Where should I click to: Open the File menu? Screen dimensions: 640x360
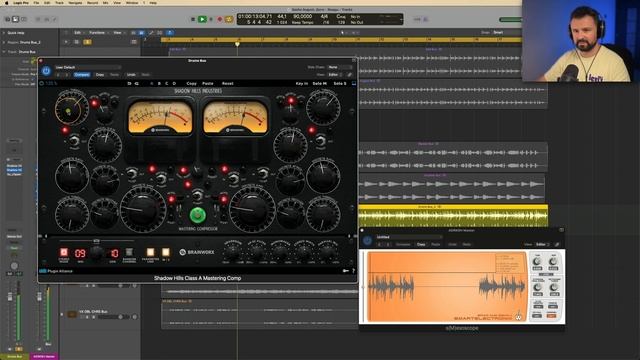point(36,2)
